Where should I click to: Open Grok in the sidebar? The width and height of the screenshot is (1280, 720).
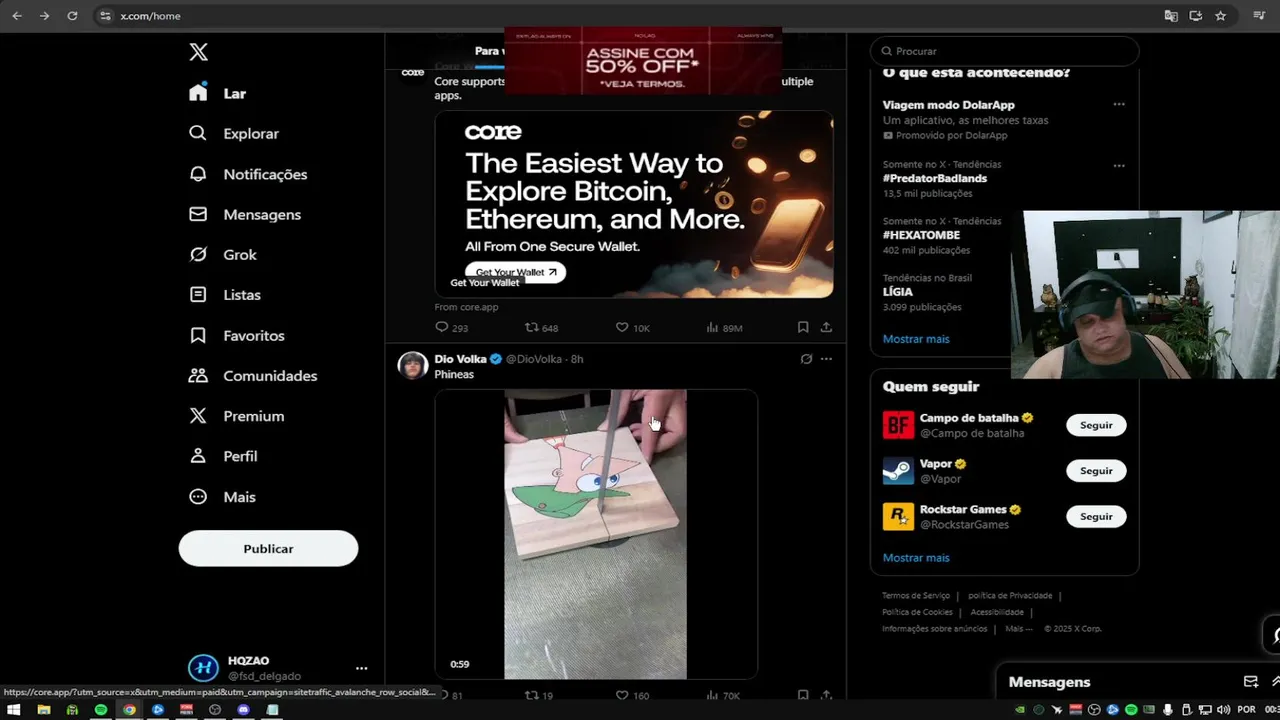click(x=223, y=254)
